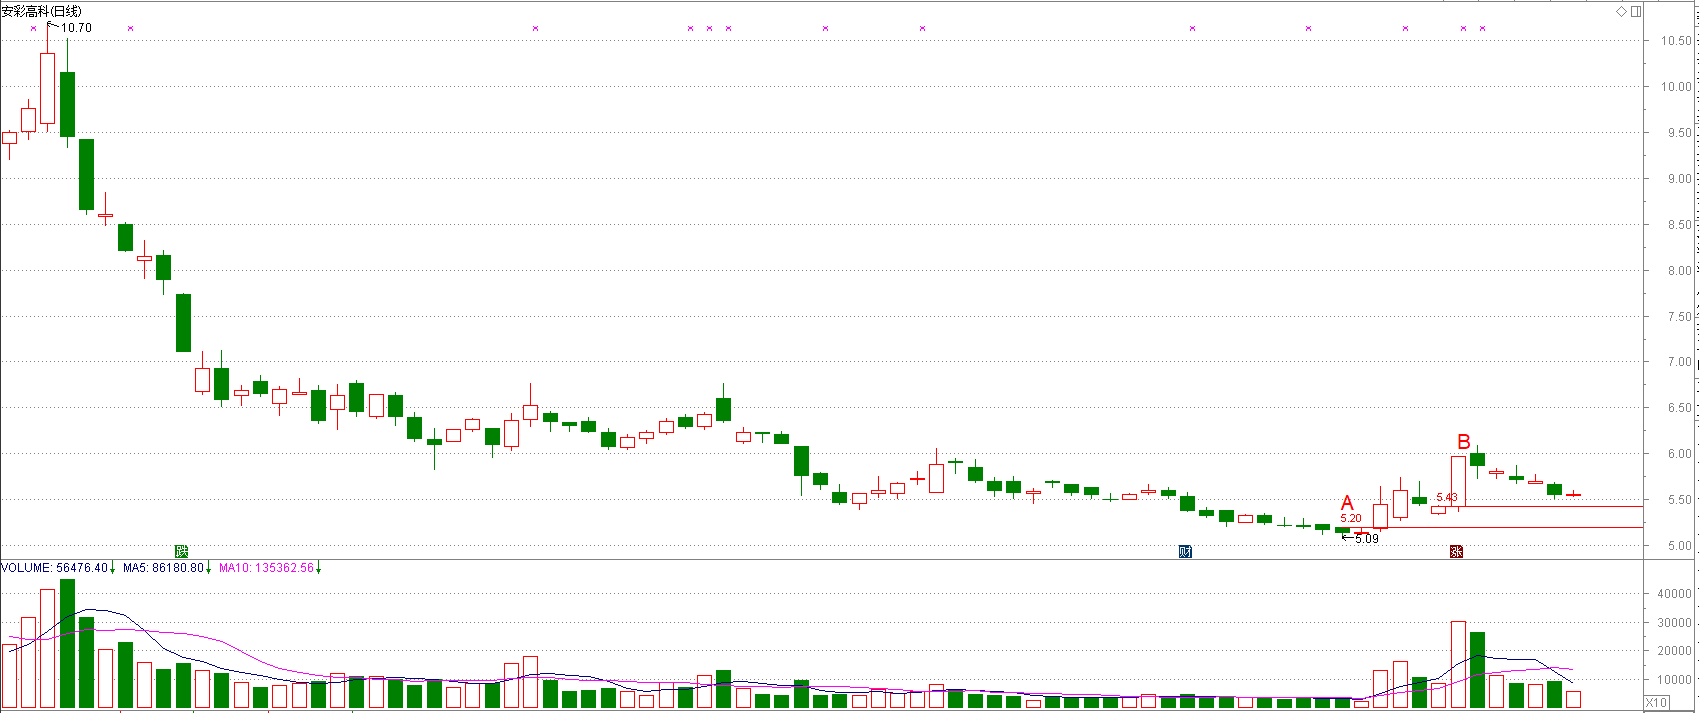Click the down arrow after VOLUME value
This screenshot has width=1699, height=713.
coord(113,568)
